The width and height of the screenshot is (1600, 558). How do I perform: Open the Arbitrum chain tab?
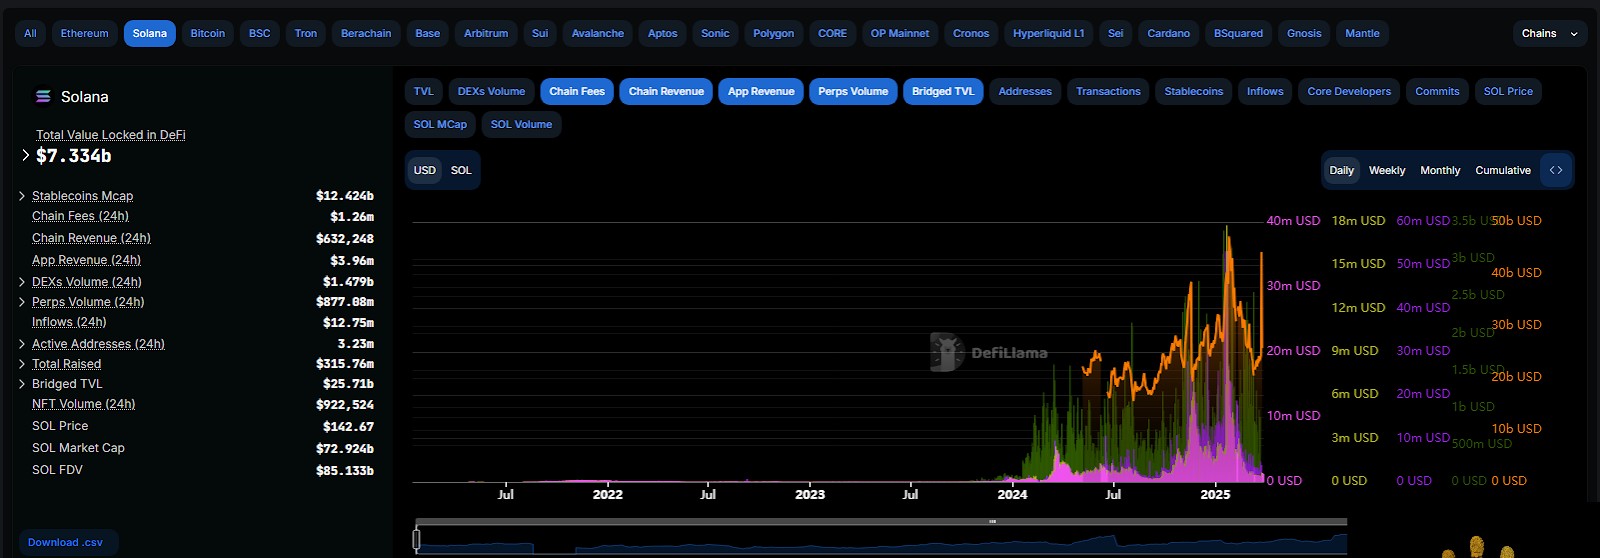click(486, 33)
